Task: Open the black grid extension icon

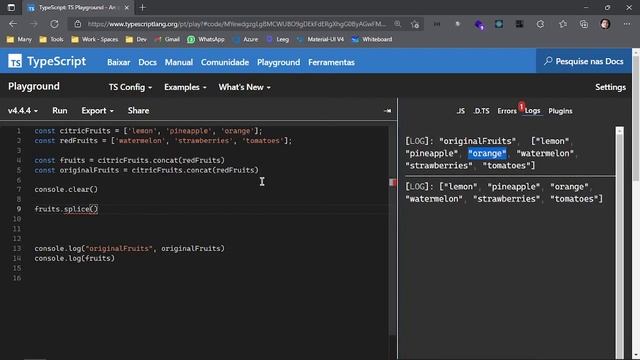Action: 519,24
